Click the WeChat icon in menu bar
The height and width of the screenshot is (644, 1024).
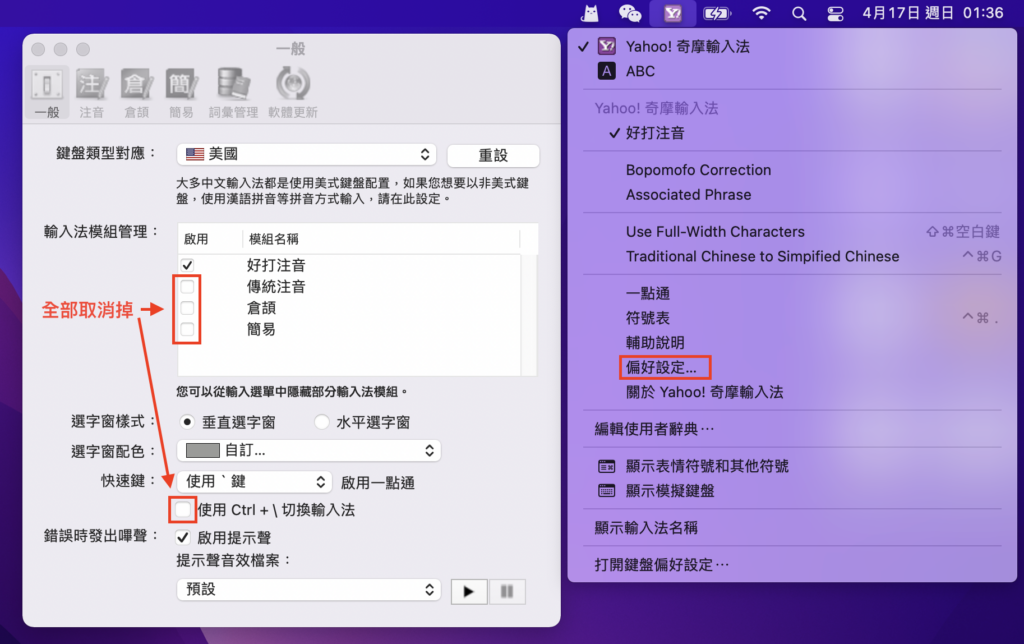(x=630, y=13)
